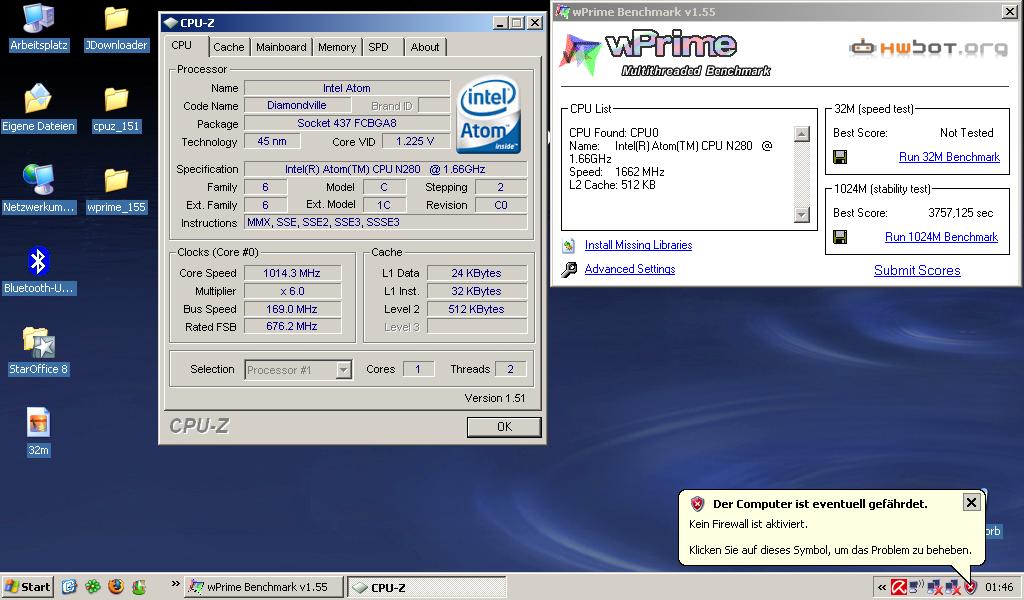Click the red security shield tray icon
Image resolution: width=1024 pixels, height=600 pixels.
[970, 587]
